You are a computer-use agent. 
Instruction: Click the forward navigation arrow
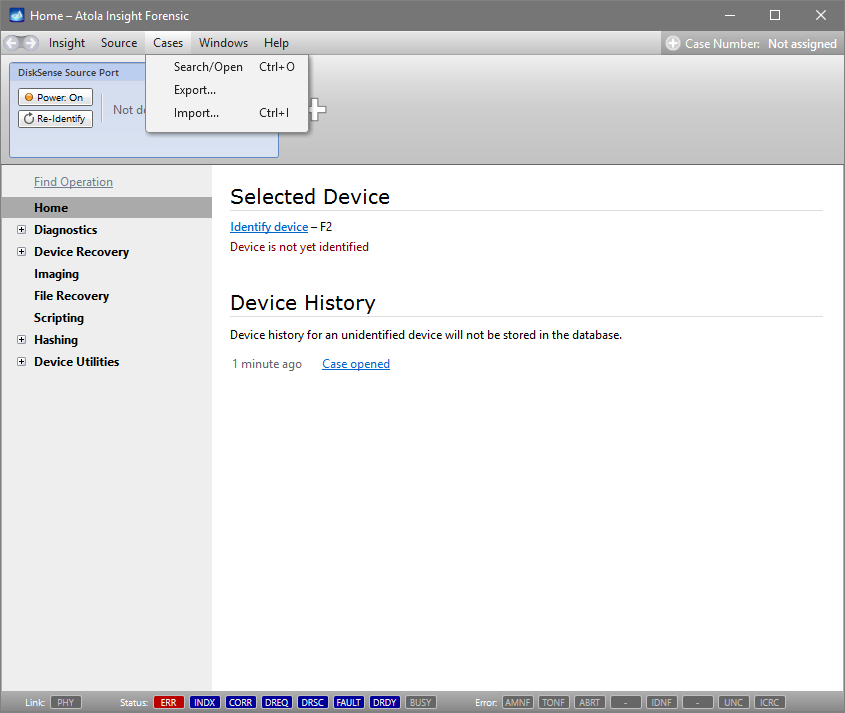pos(31,43)
